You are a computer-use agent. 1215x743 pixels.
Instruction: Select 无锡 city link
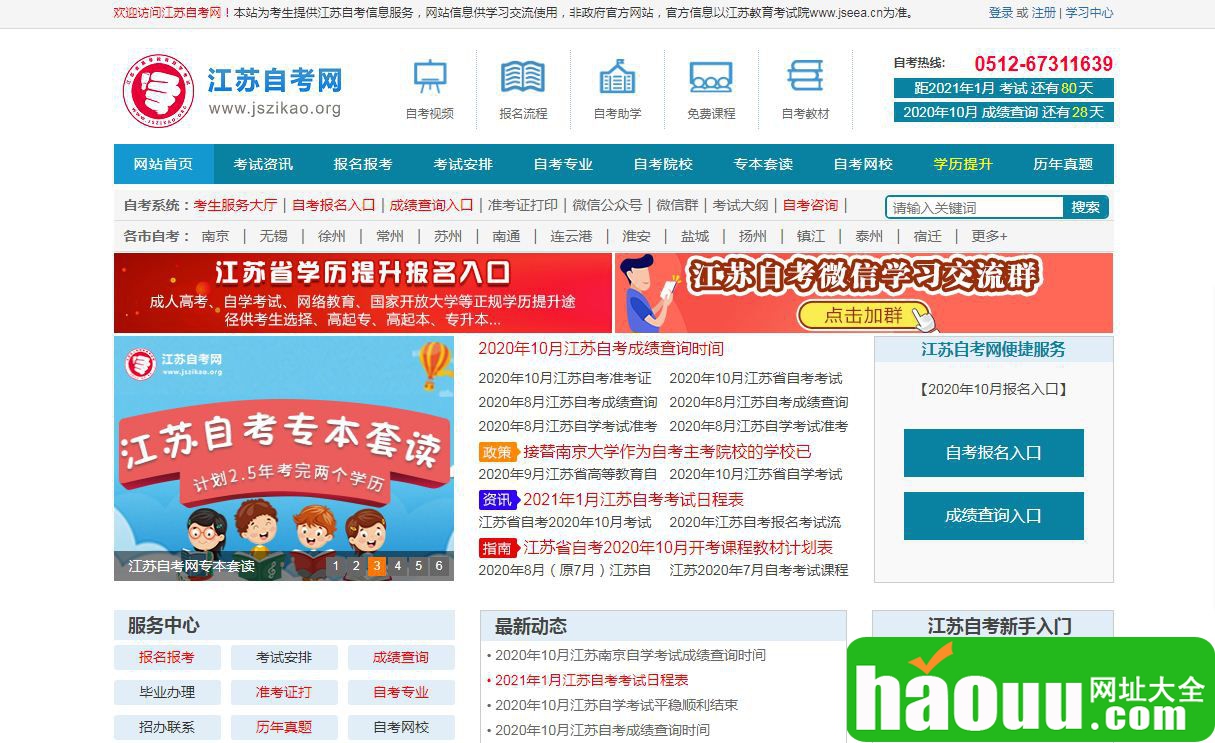point(273,236)
